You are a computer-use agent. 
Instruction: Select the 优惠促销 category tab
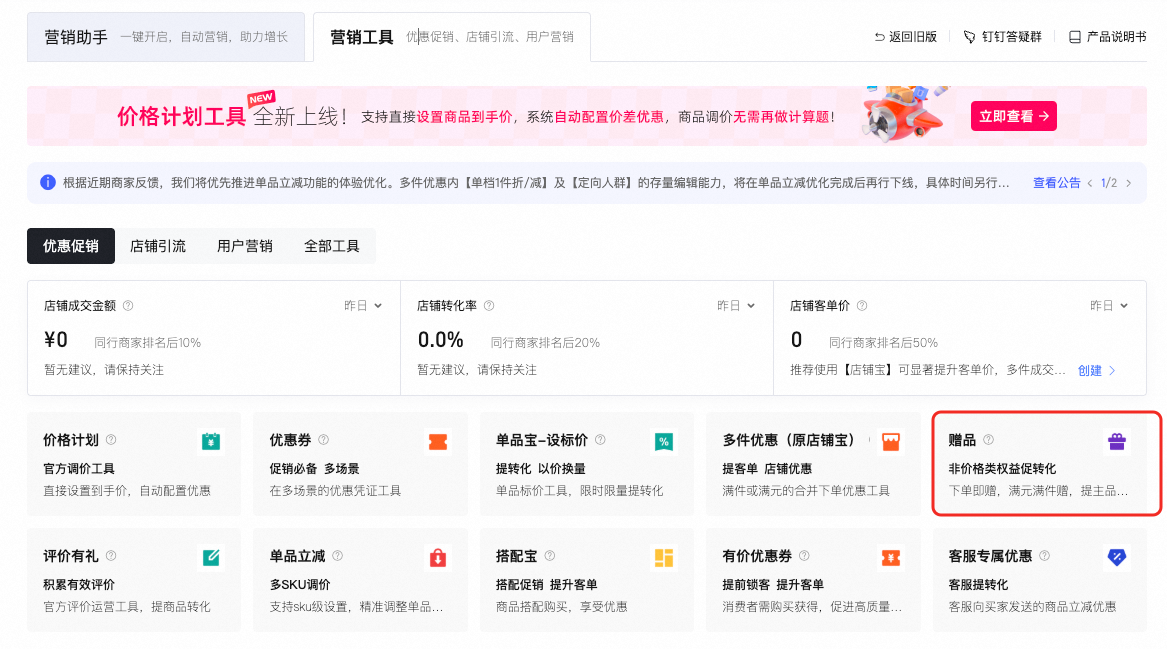click(x=71, y=246)
